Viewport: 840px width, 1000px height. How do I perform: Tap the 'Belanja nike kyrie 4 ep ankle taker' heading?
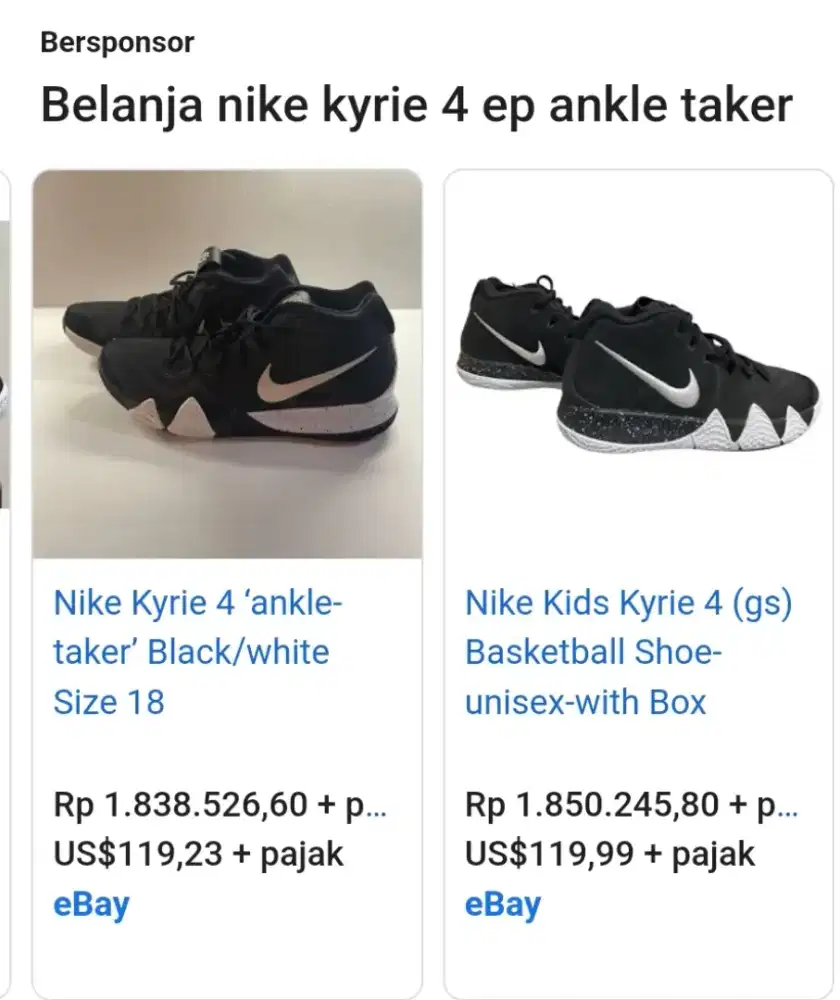coord(416,104)
